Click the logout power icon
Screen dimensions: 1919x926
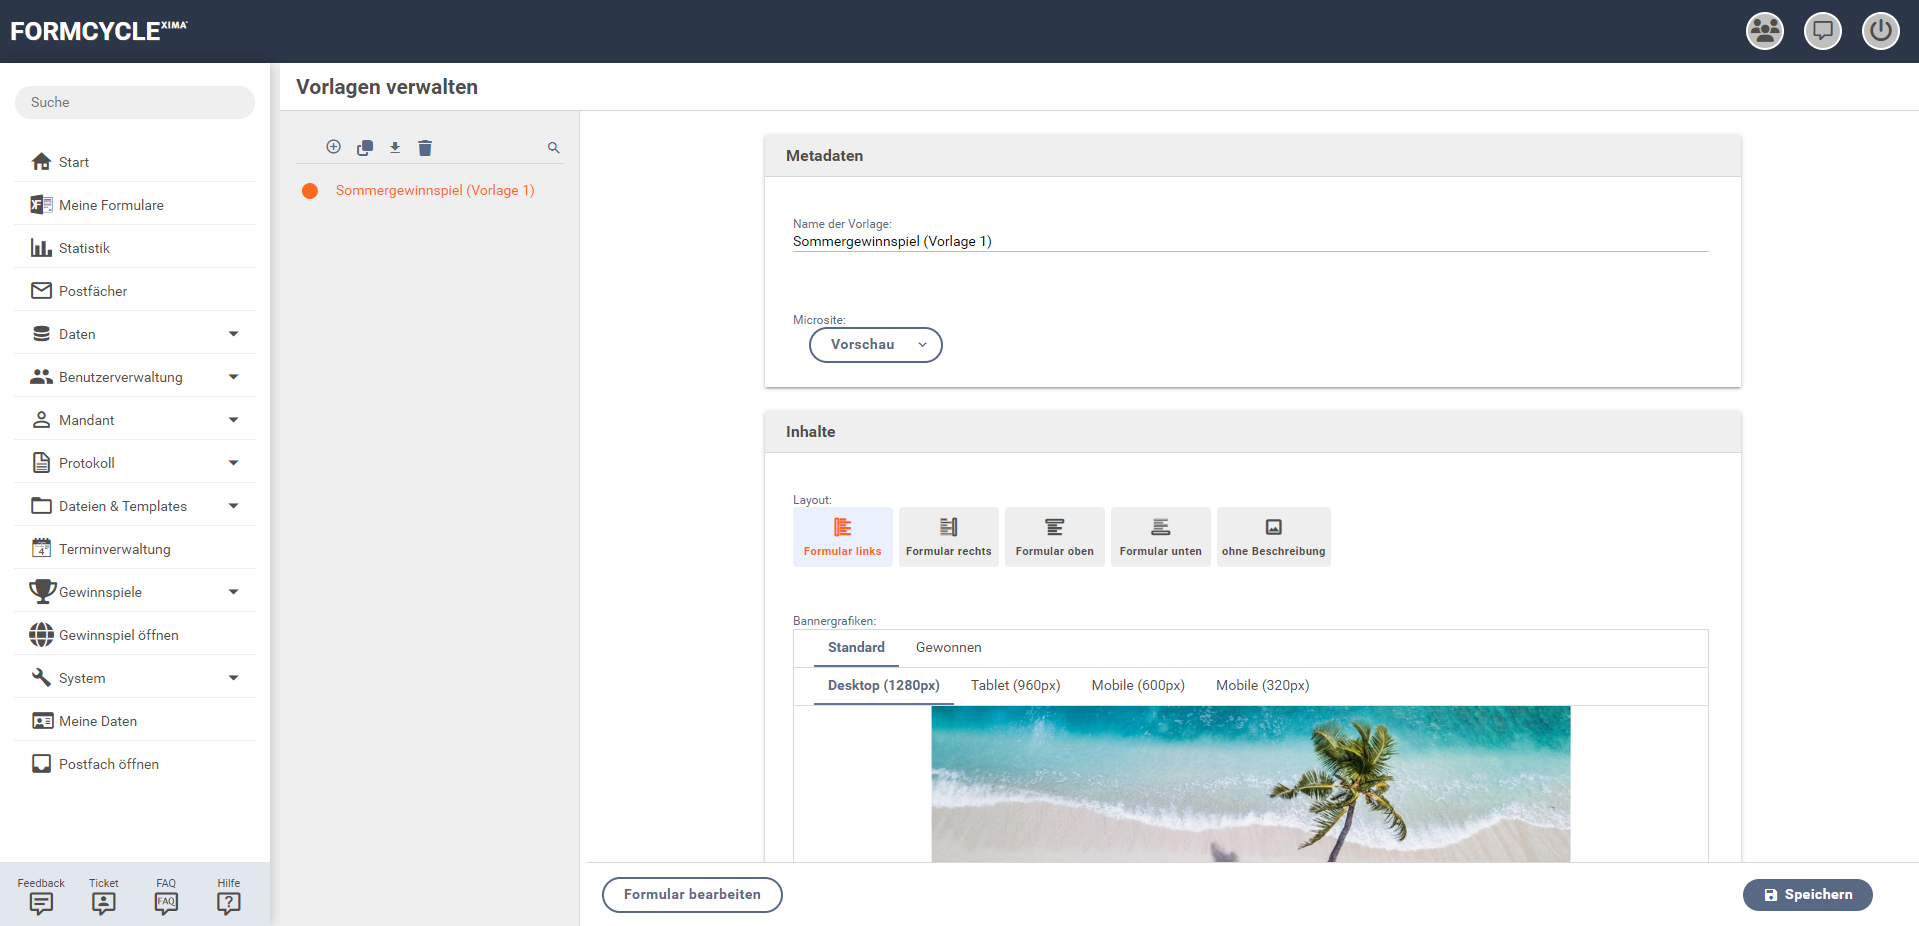pos(1880,31)
